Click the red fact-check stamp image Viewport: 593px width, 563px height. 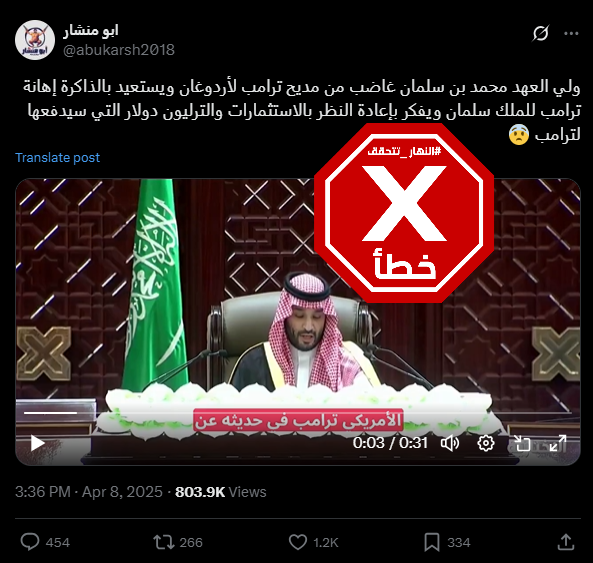point(404,213)
